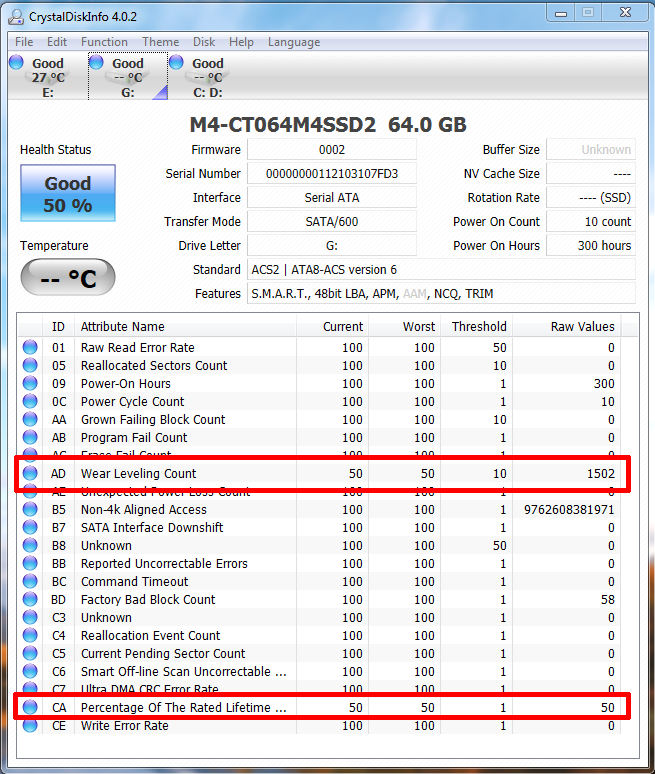Select disk C: D: tab

pyautogui.click(x=208, y=77)
